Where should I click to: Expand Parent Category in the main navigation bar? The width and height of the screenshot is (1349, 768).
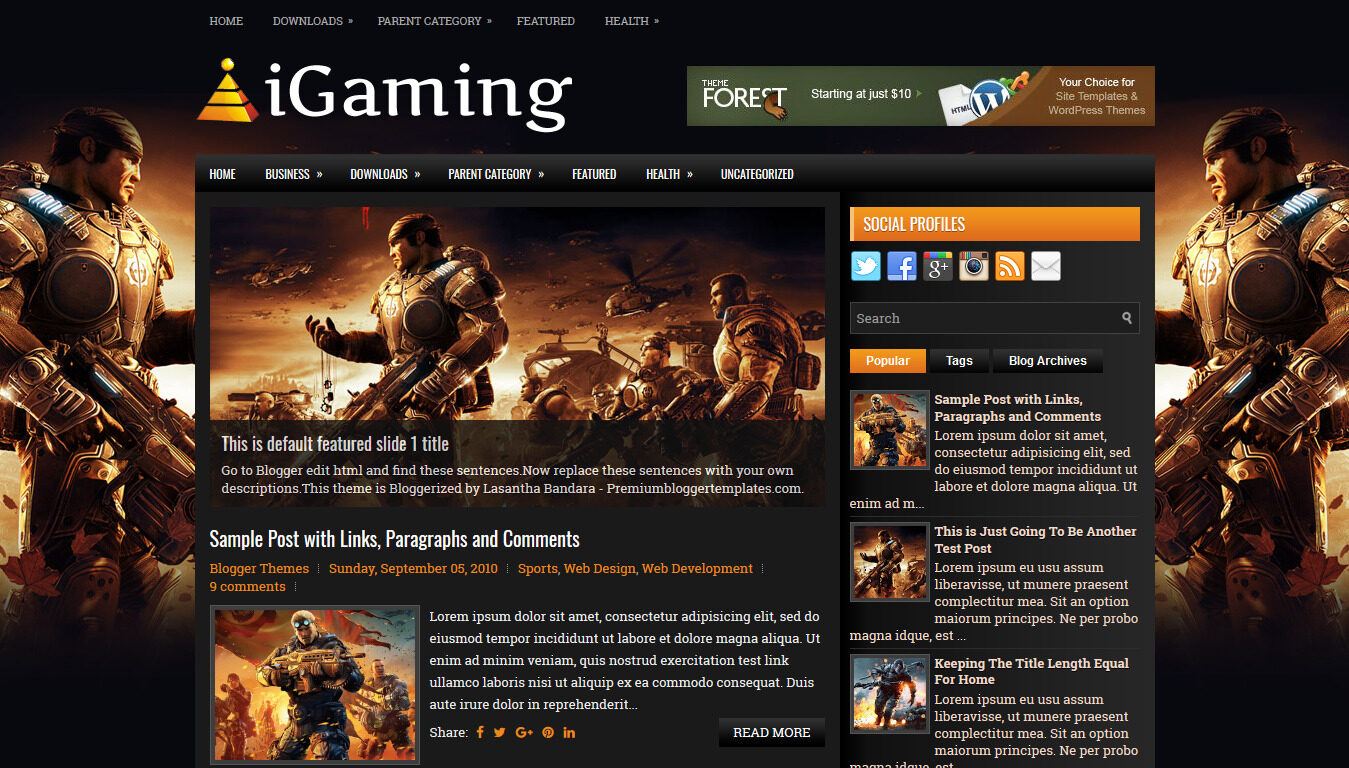tap(496, 174)
